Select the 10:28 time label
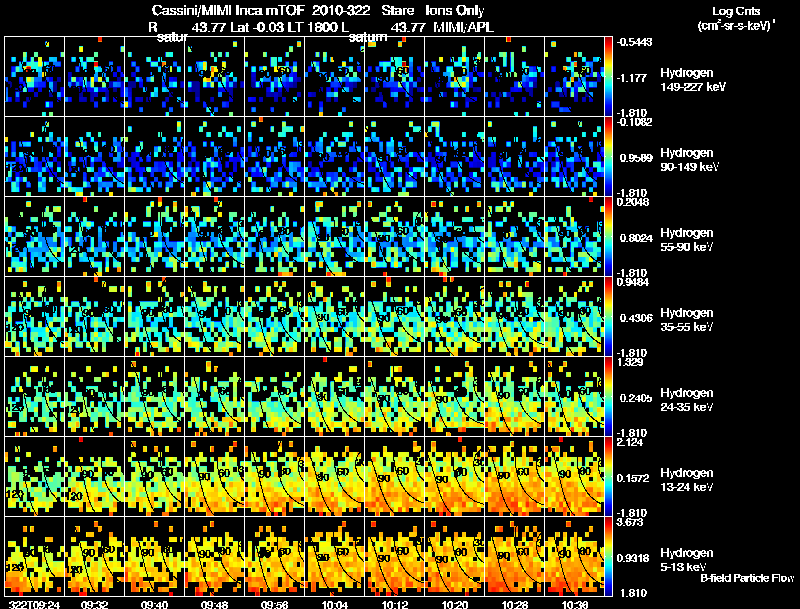800x609 pixels. (515, 605)
